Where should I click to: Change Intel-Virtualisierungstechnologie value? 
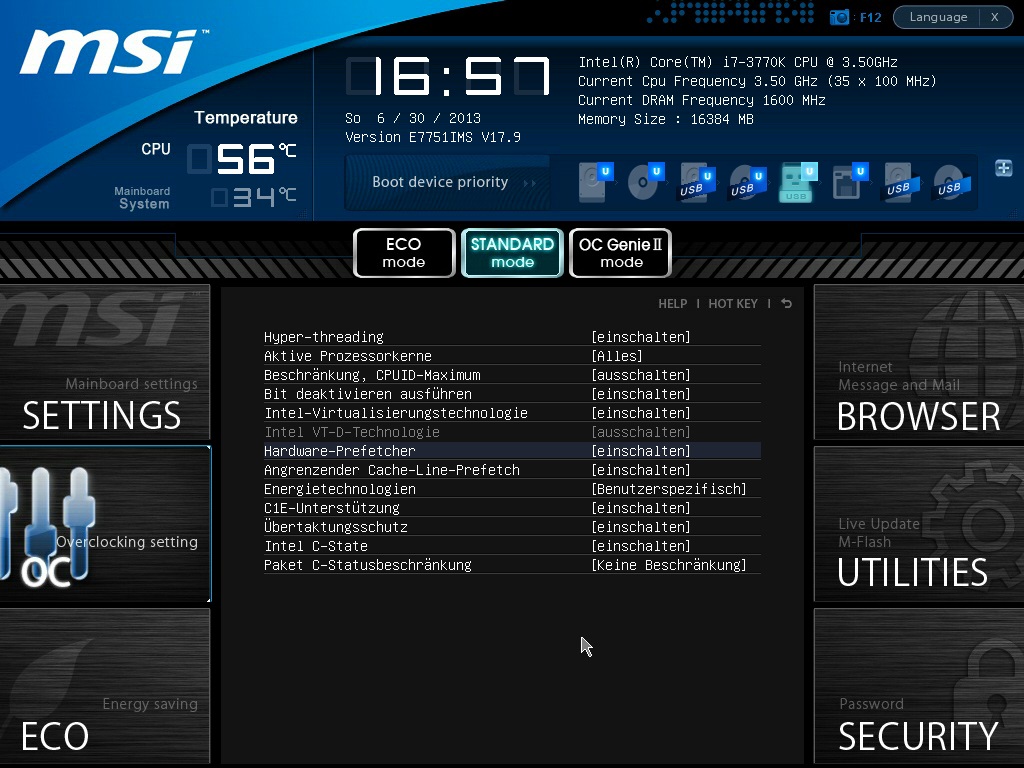coord(641,413)
